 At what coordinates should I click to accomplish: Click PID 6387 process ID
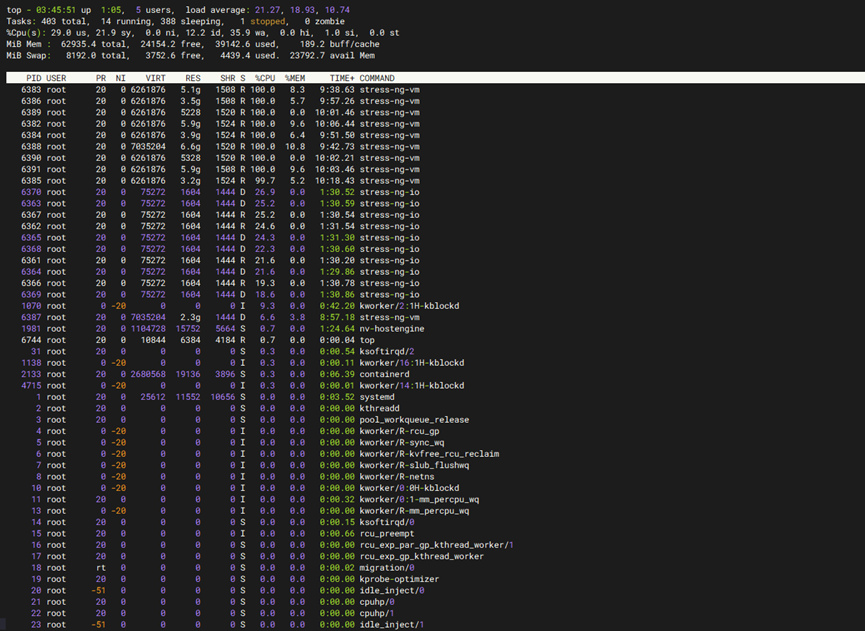[x=31, y=317]
